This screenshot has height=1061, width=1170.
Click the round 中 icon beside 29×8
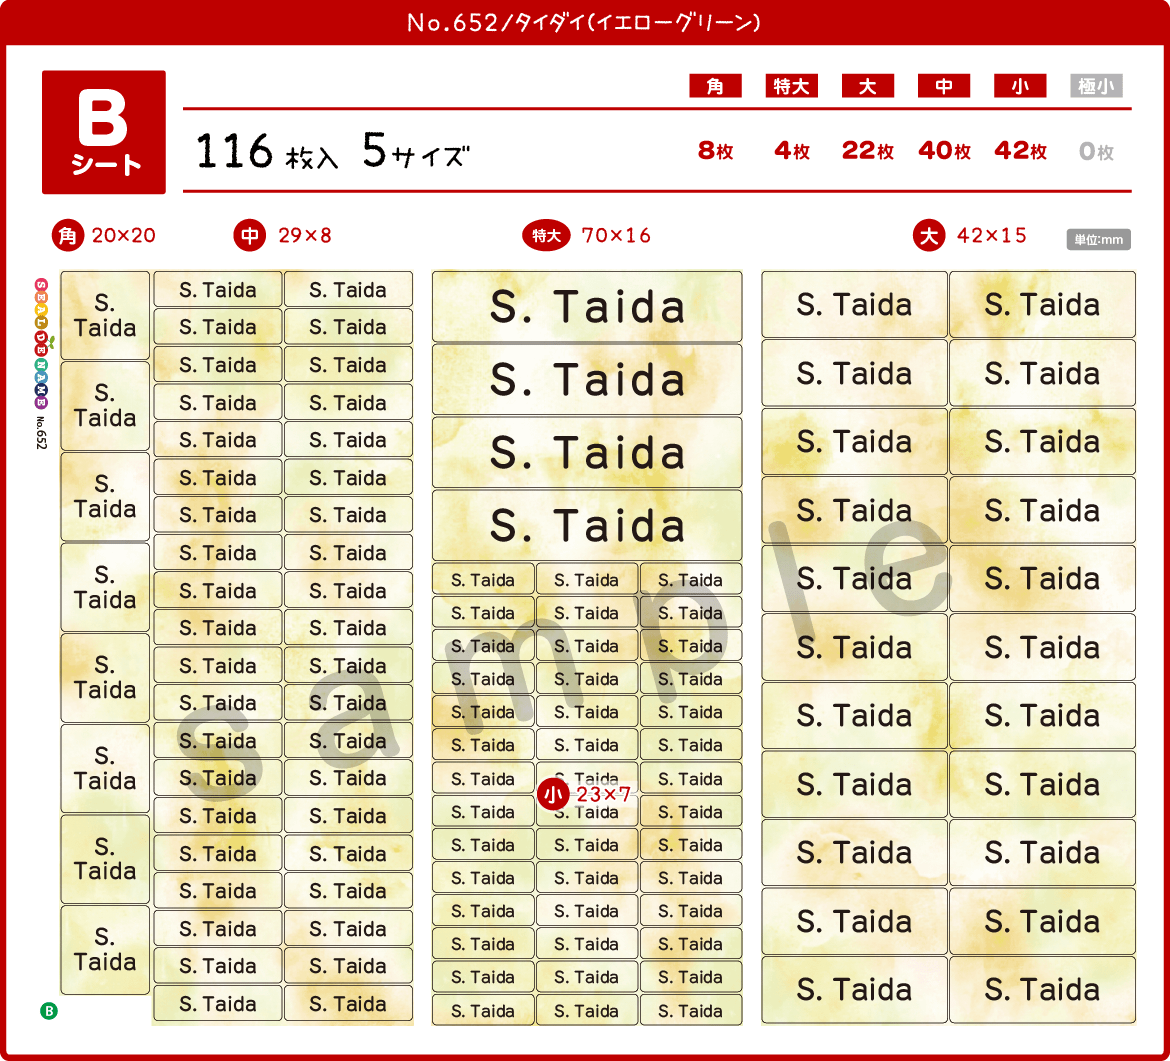tap(250, 236)
